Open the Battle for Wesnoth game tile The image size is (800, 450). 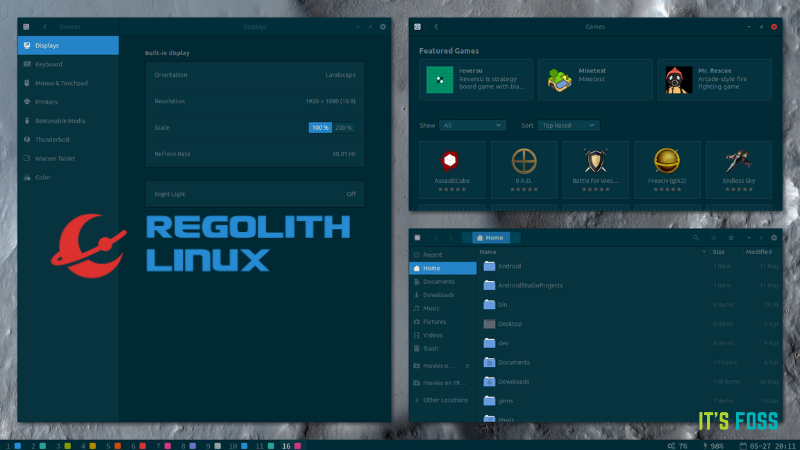click(595, 170)
